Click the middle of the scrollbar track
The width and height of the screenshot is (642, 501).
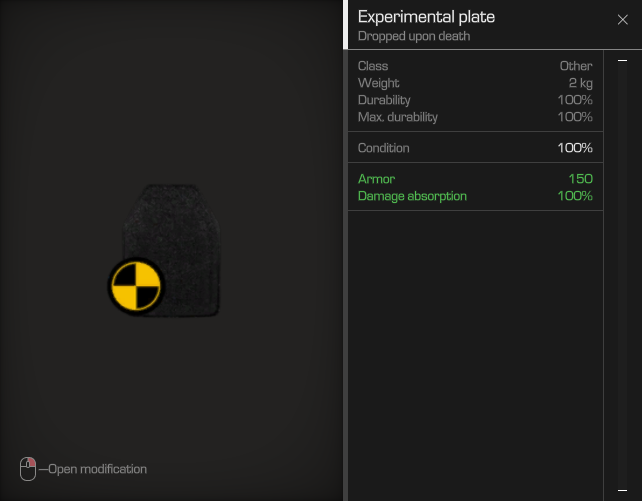click(x=623, y=275)
